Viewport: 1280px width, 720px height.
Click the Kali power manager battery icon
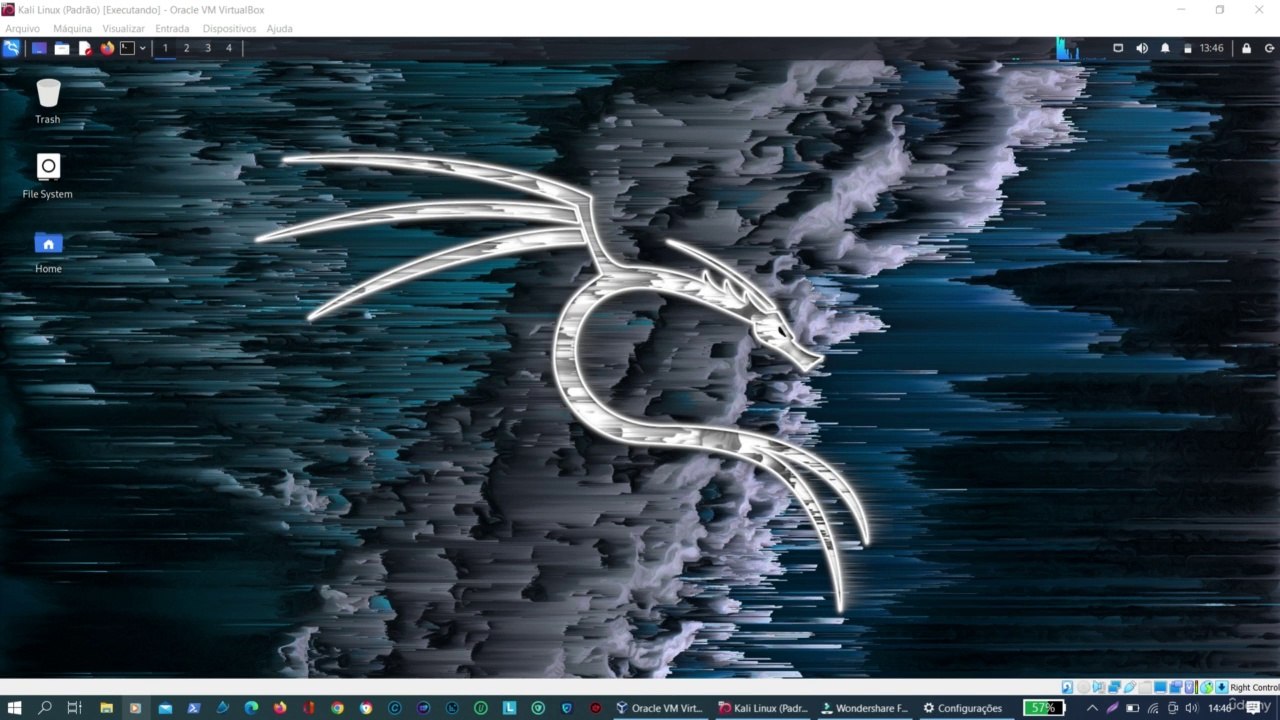1188,48
